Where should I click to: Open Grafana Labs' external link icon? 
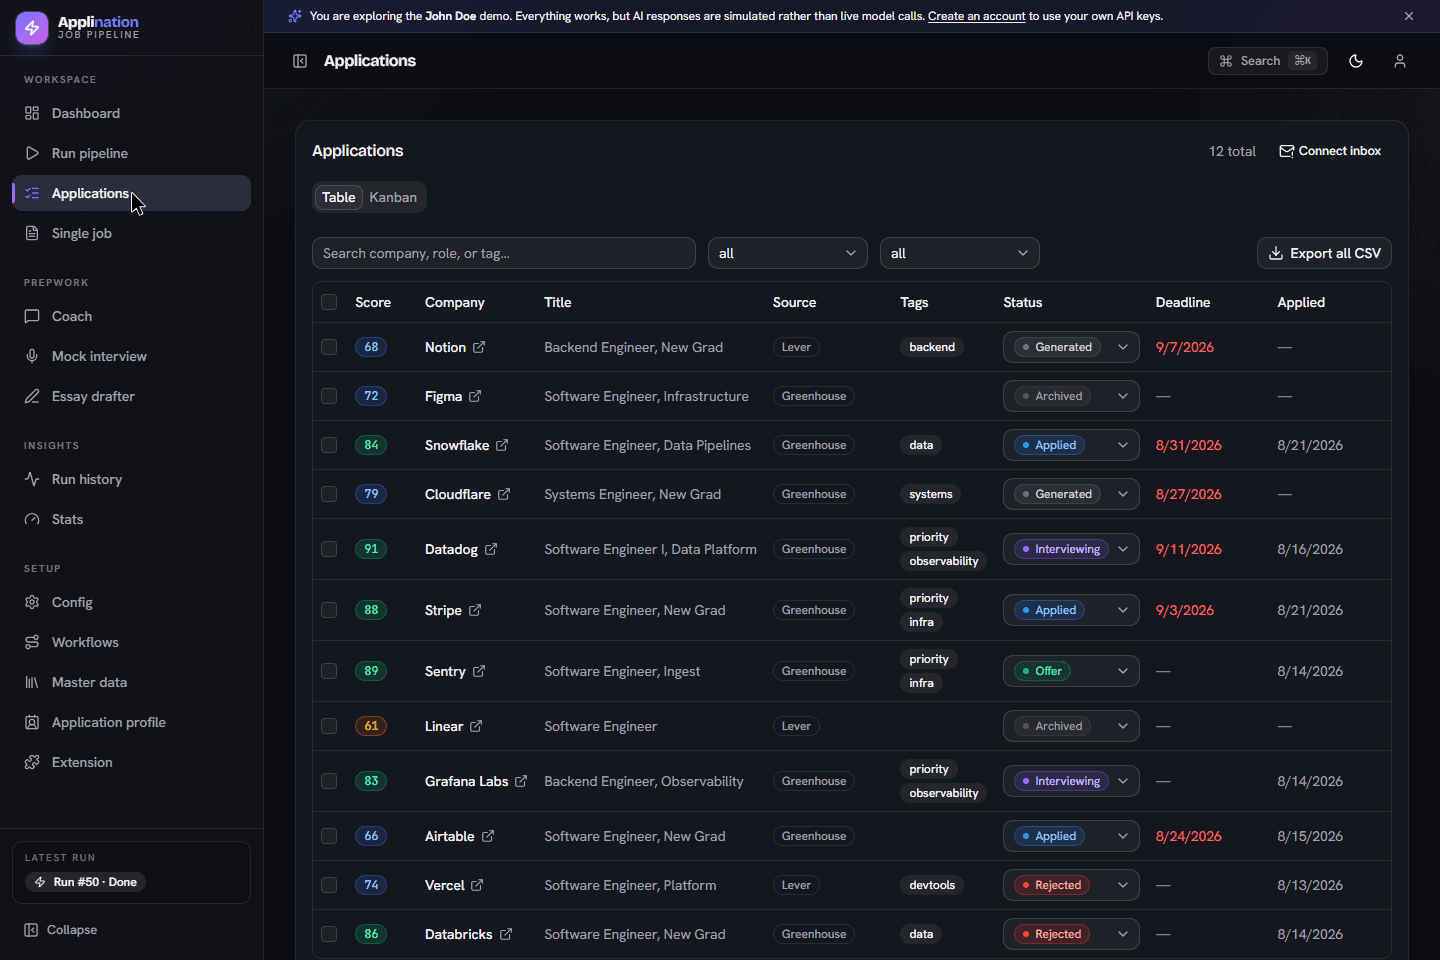521,781
